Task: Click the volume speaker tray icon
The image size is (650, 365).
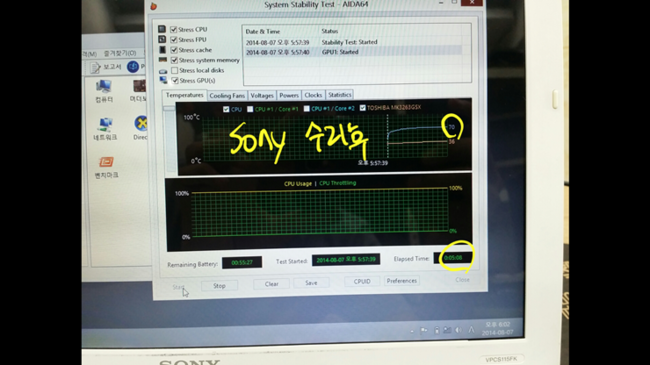Action: (x=458, y=330)
